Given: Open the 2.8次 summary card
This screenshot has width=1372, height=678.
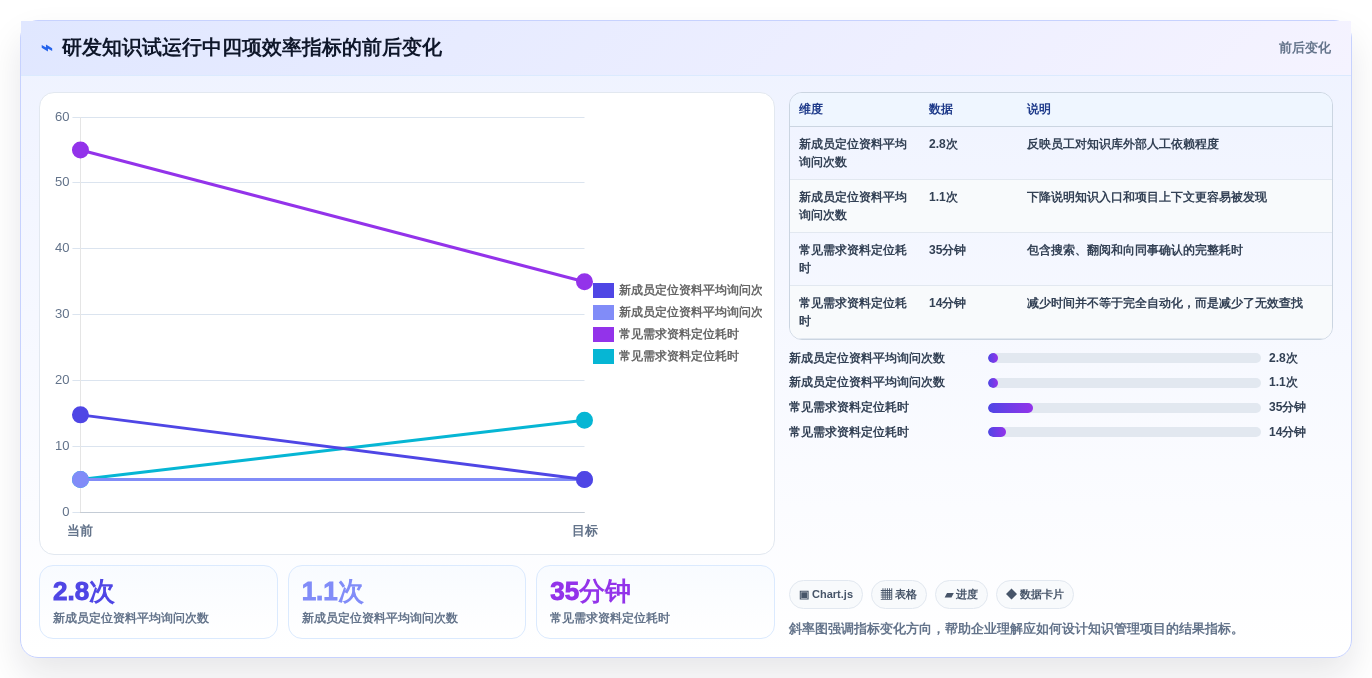Looking at the screenshot, I should click(x=158, y=602).
